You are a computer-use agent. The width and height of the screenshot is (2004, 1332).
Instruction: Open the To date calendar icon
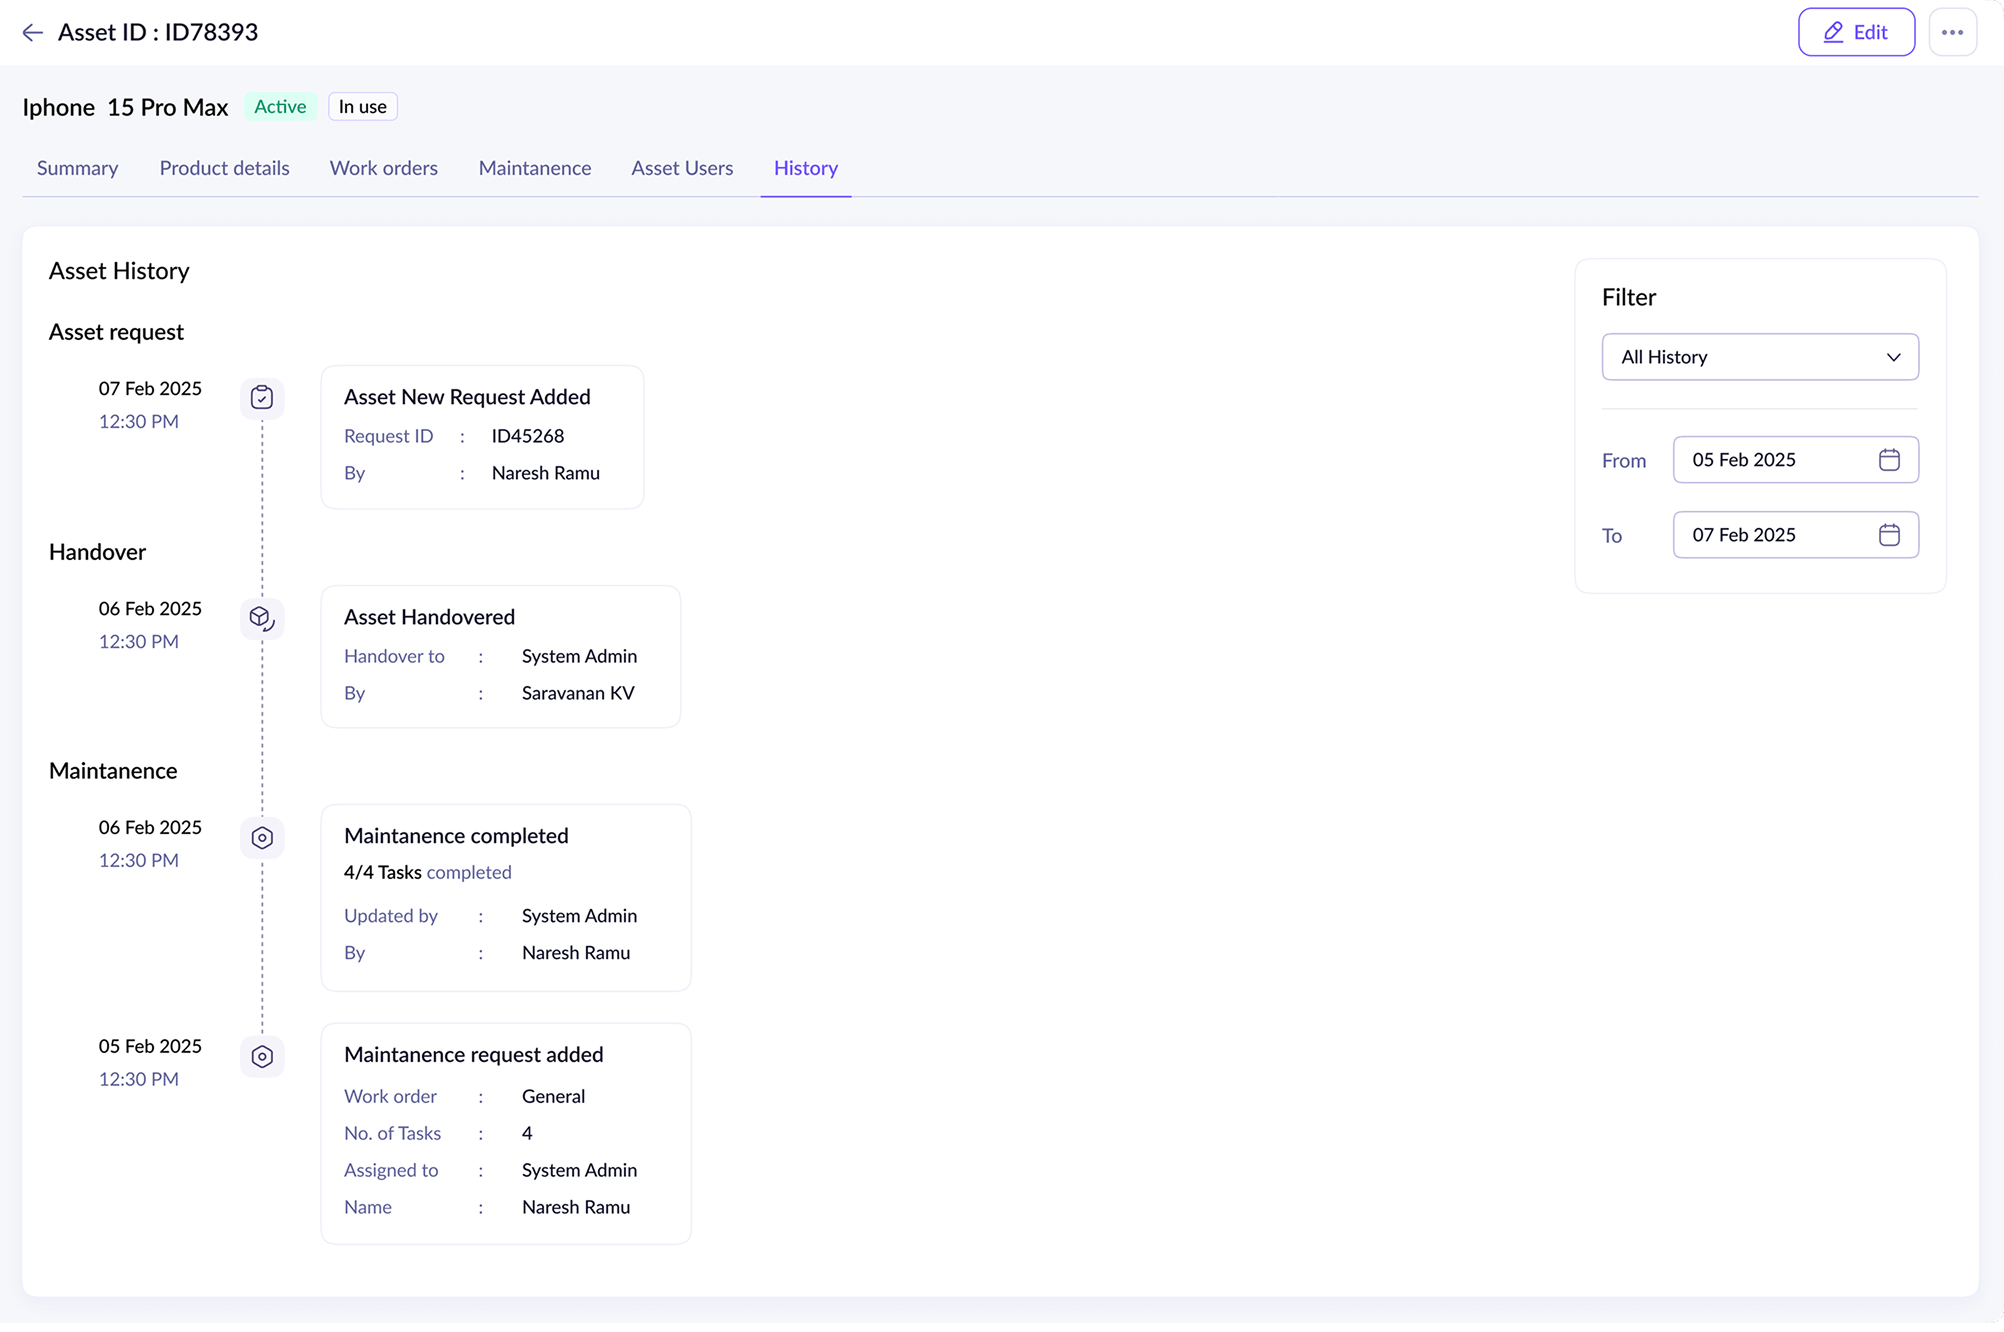[x=1889, y=535]
